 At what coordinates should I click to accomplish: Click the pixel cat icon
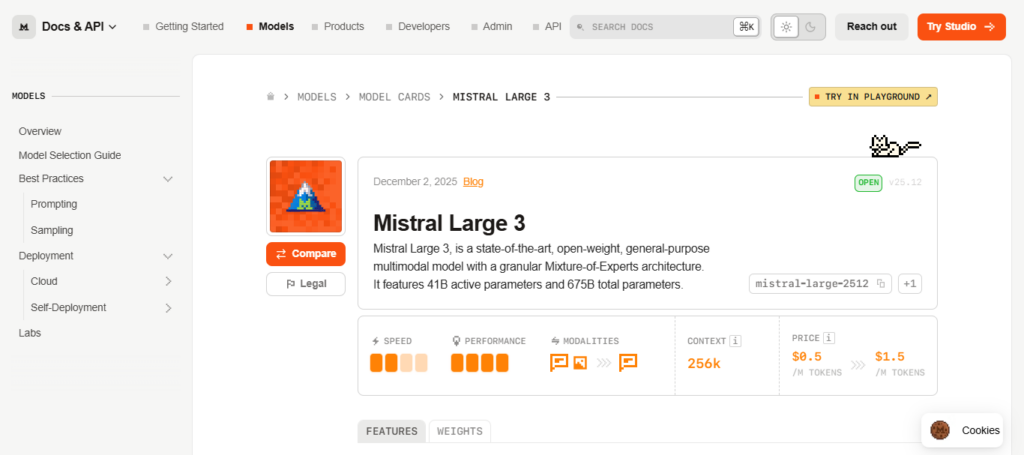point(895,146)
